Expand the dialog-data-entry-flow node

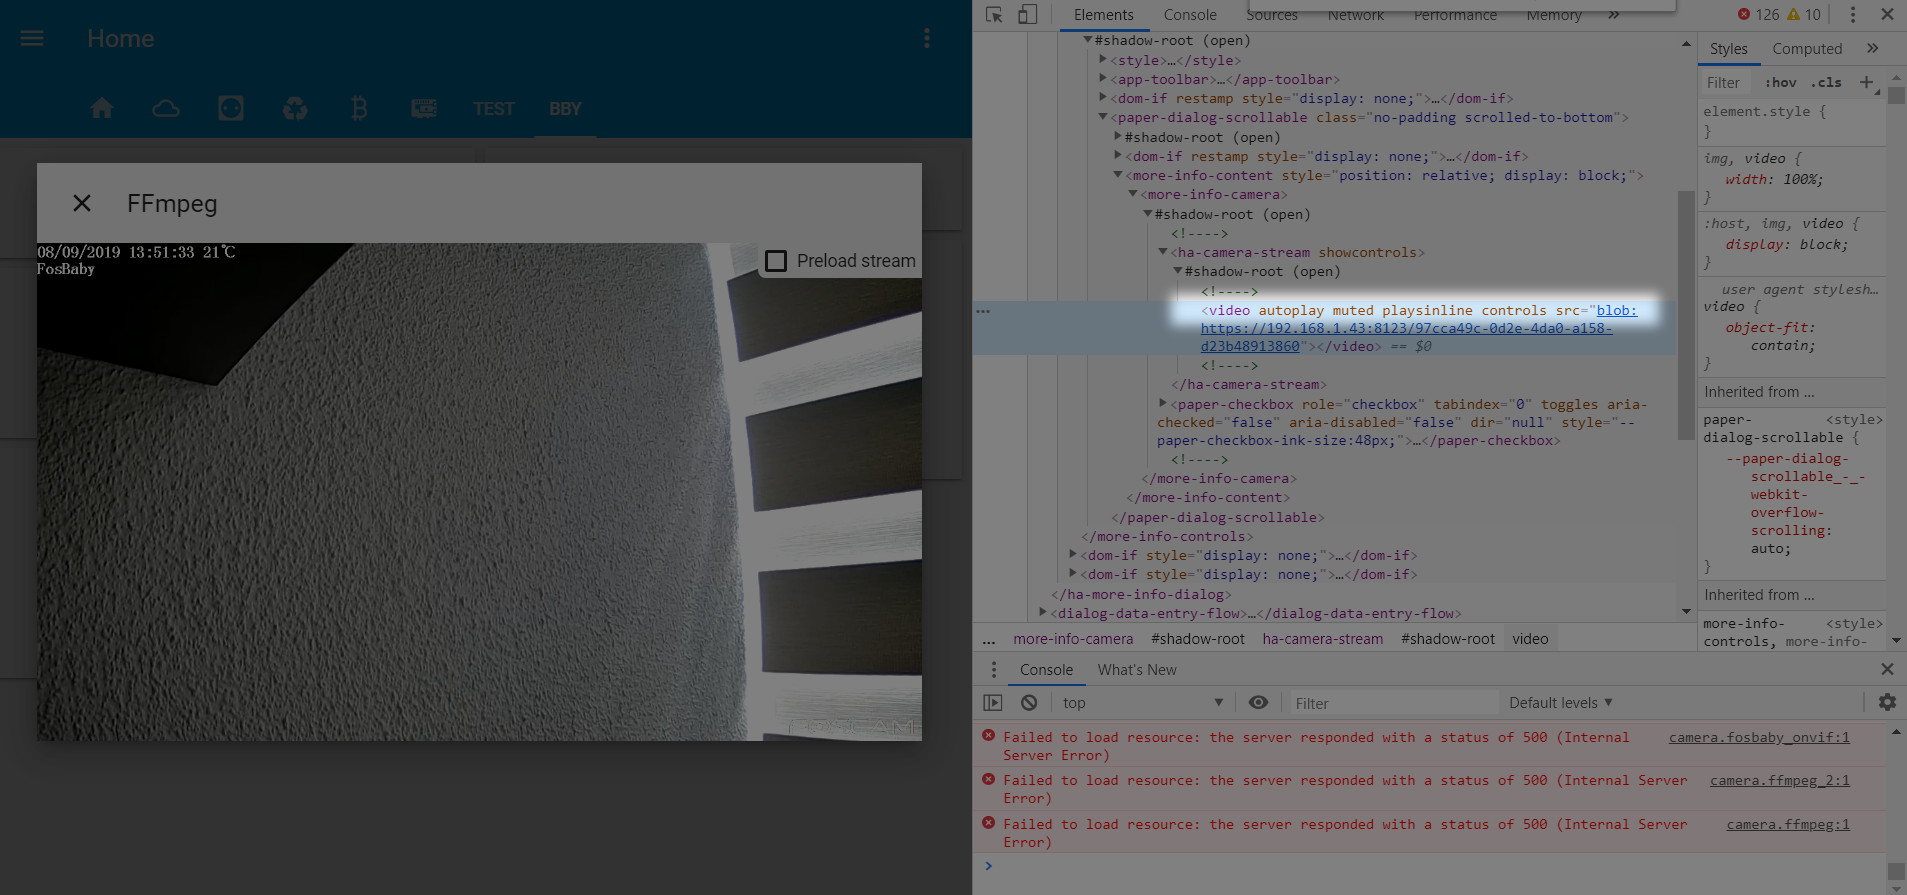click(1043, 613)
